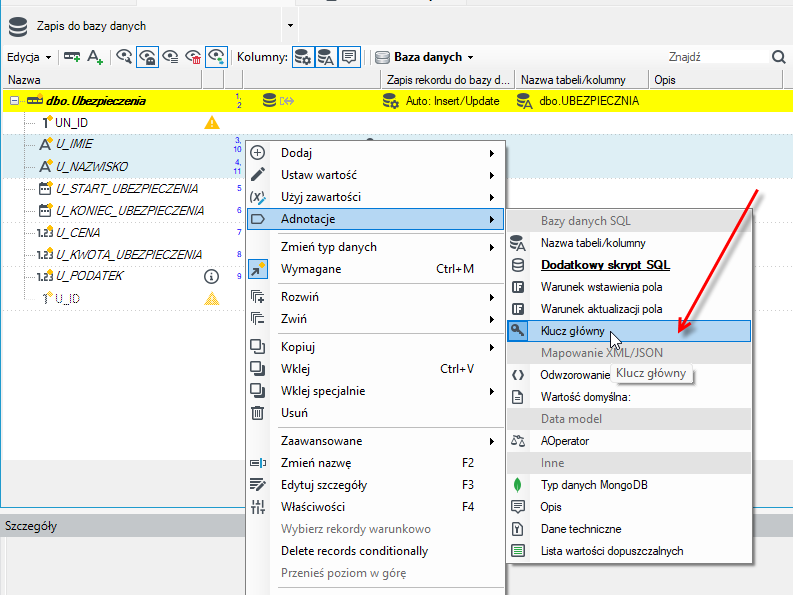Select the U_NAZWISKO field row
This screenshot has width=793, height=595.
click(92, 166)
